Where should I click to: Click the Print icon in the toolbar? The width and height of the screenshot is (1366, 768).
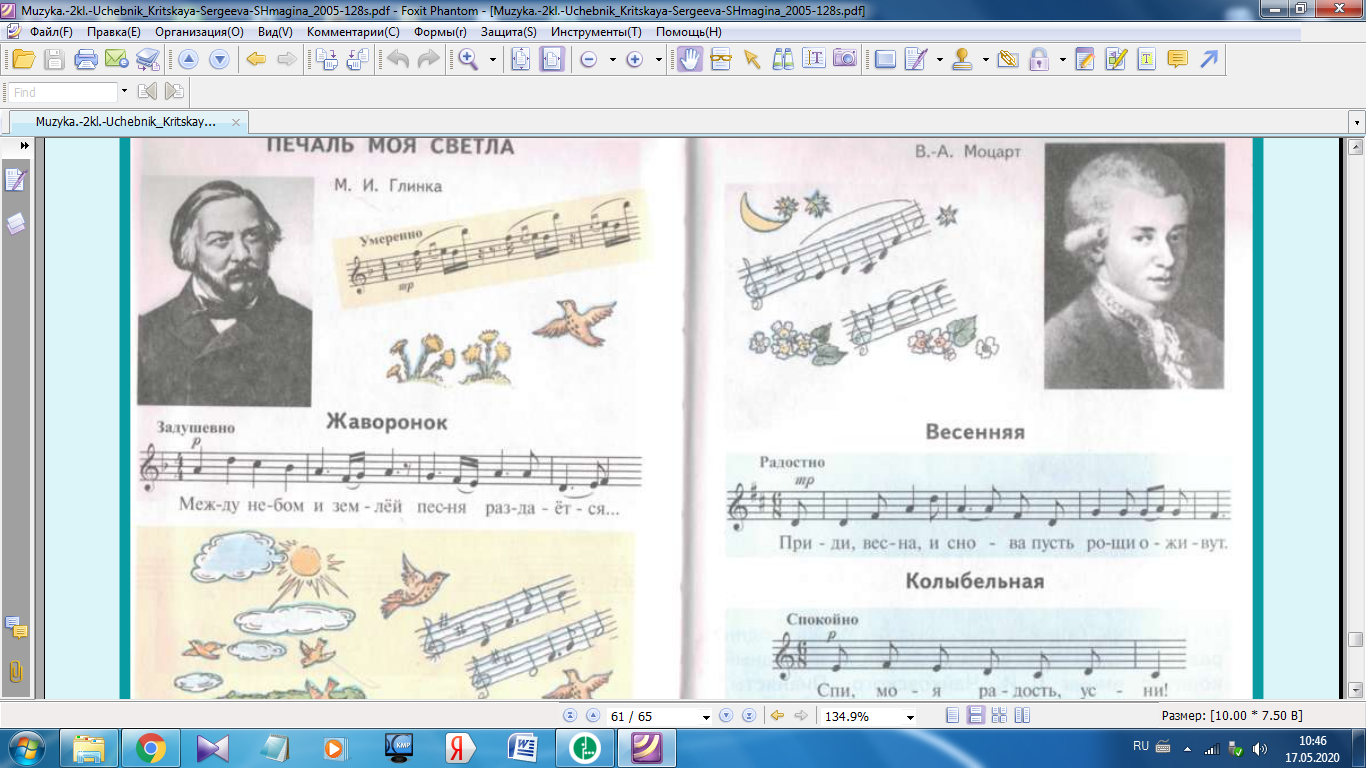click(86, 59)
